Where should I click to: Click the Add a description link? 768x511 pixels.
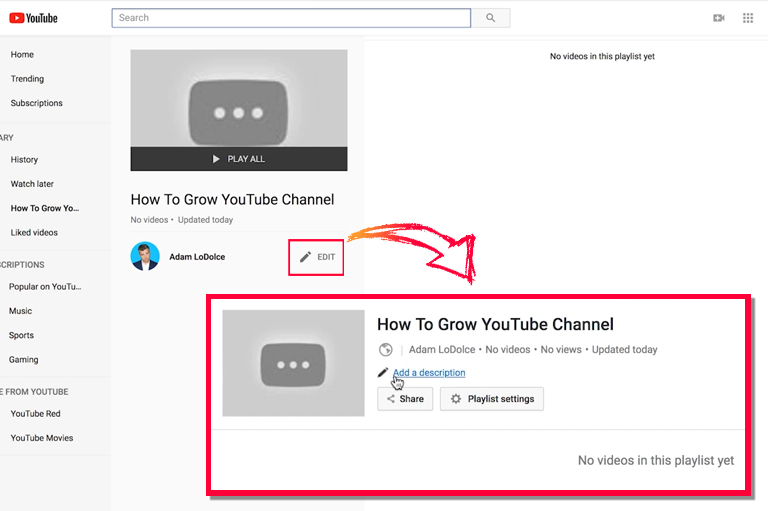coord(429,373)
